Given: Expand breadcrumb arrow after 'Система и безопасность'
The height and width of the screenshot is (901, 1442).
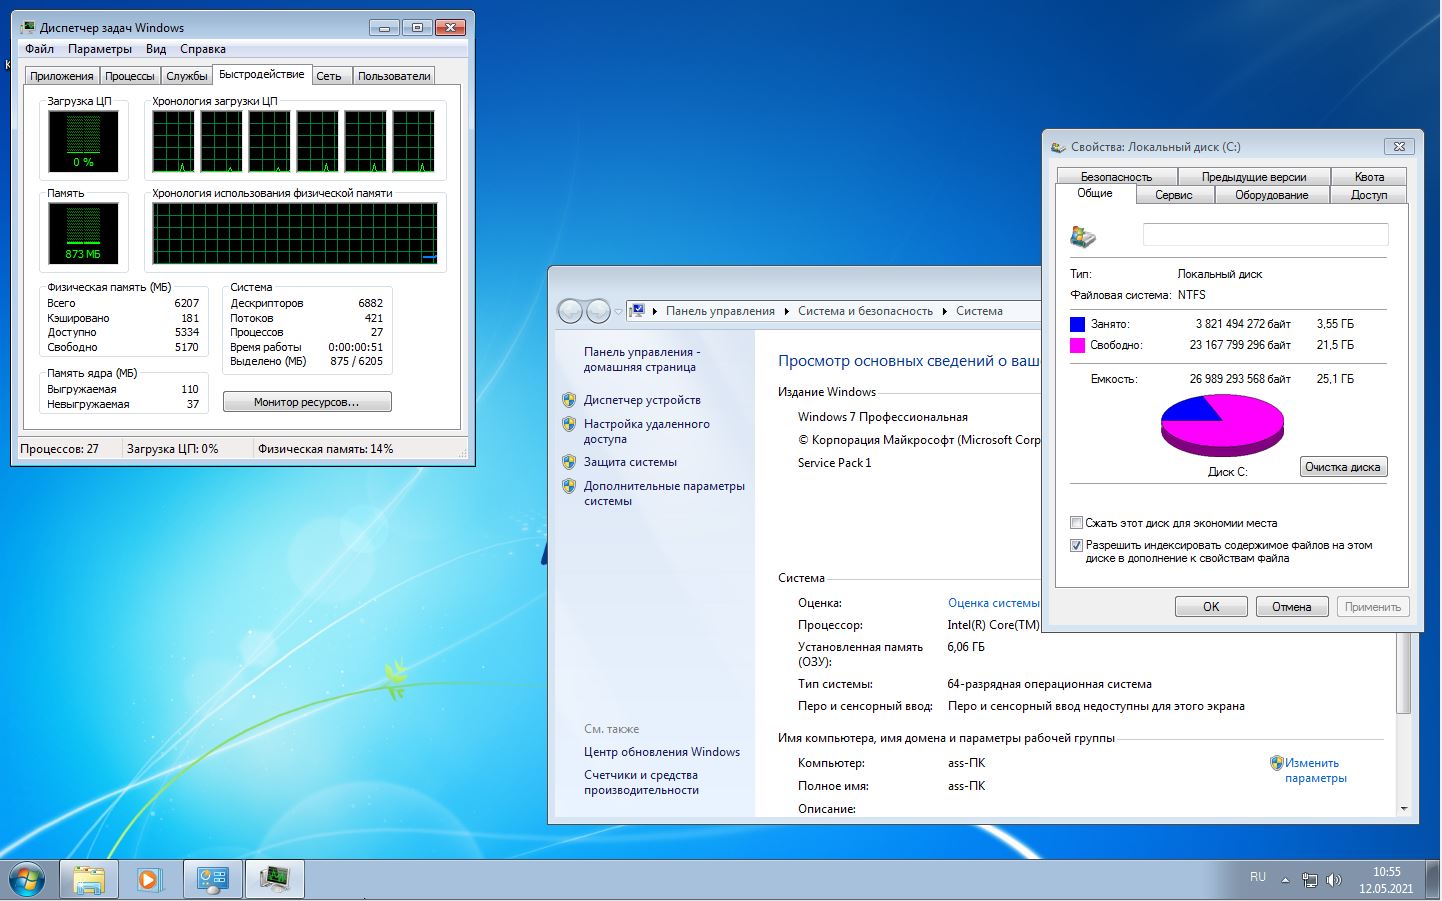Looking at the screenshot, I should point(944,311).
